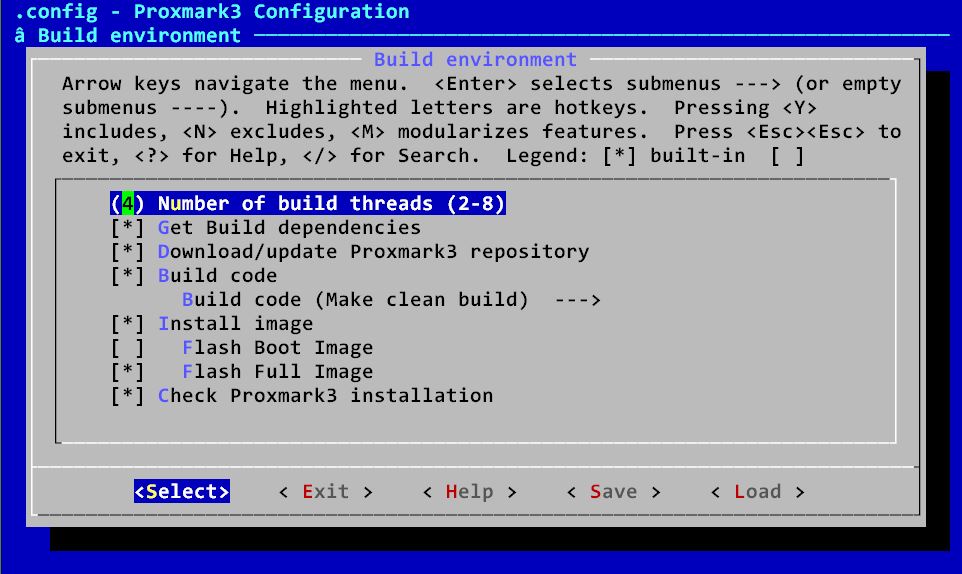Click the Save button
962x574 pixels.
pyautogui.click(x=614, y=491)
